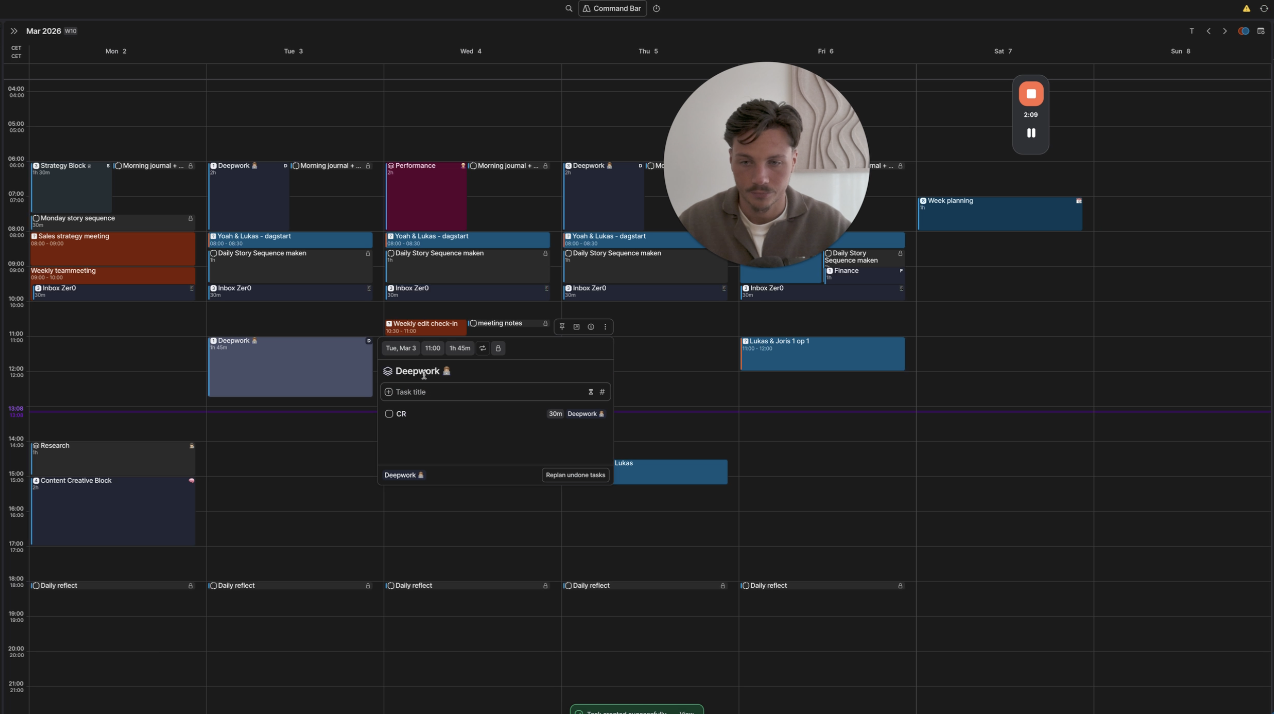Click the yellow warning triangle icon
Screen dimensions: 1274x714
click(x=1246, y=8)
